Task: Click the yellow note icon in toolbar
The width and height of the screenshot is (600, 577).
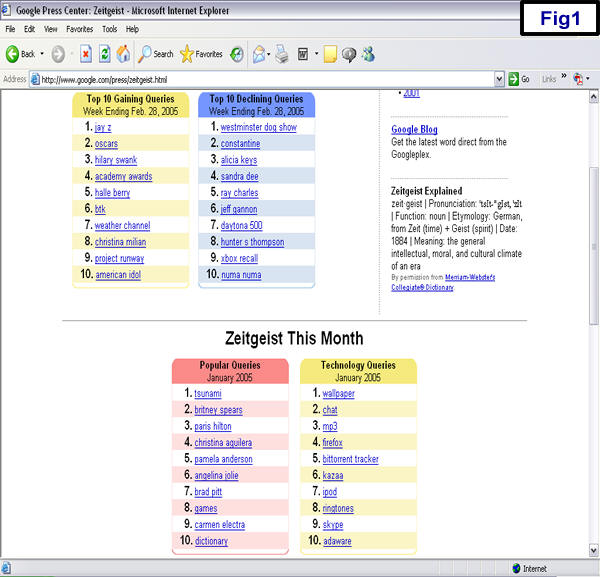Action: coord(330,54)
